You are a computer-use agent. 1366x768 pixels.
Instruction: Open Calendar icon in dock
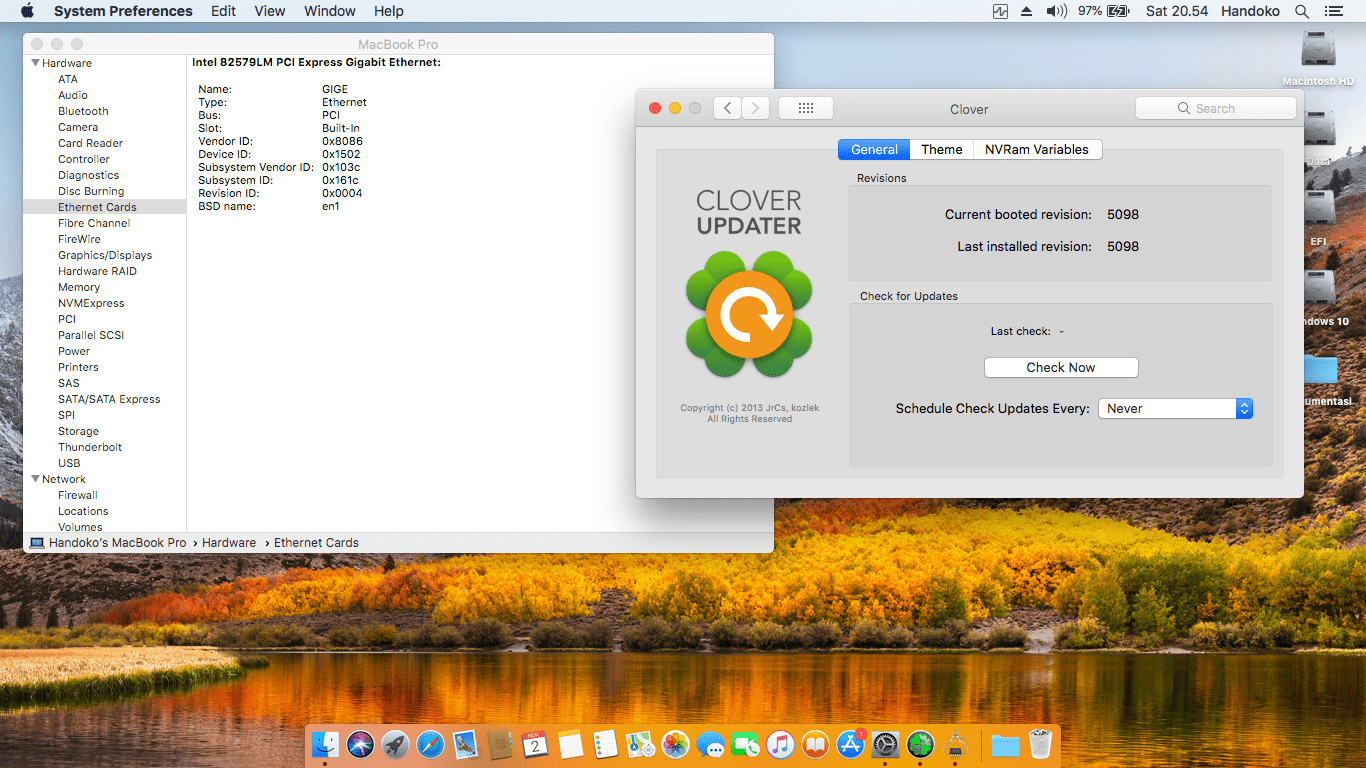tap(535, 744)
